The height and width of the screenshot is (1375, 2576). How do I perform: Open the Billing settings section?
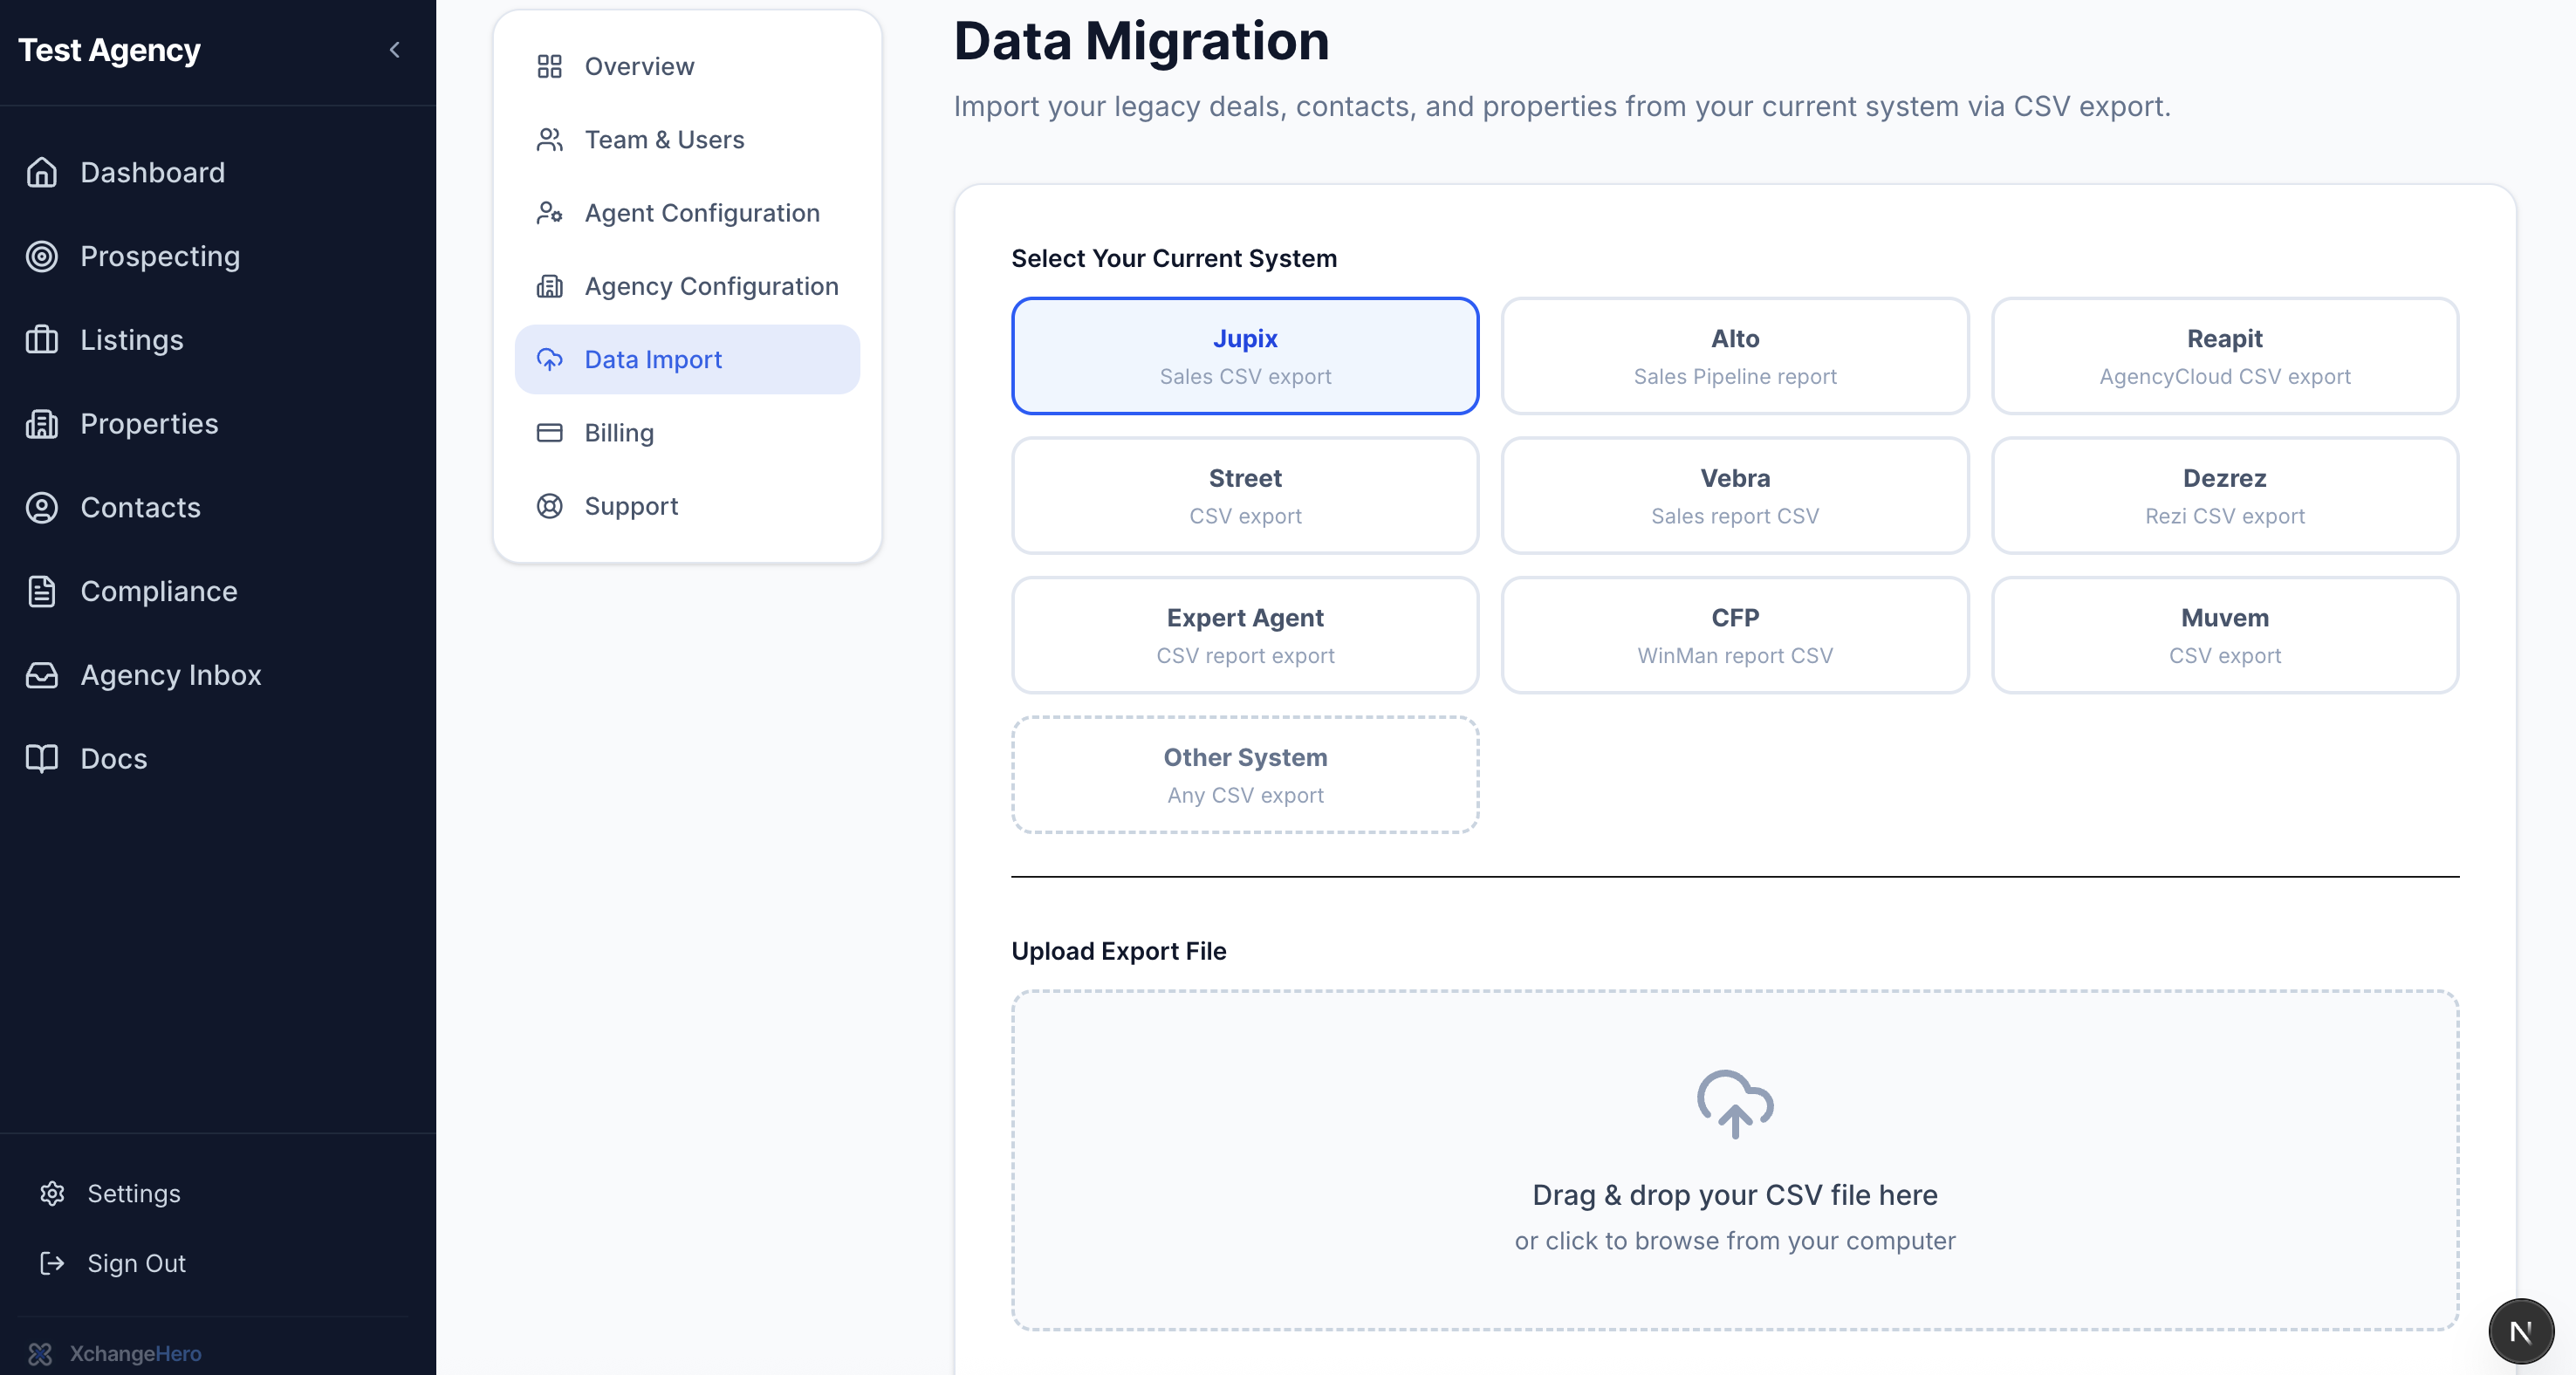[x=619, y=432]
